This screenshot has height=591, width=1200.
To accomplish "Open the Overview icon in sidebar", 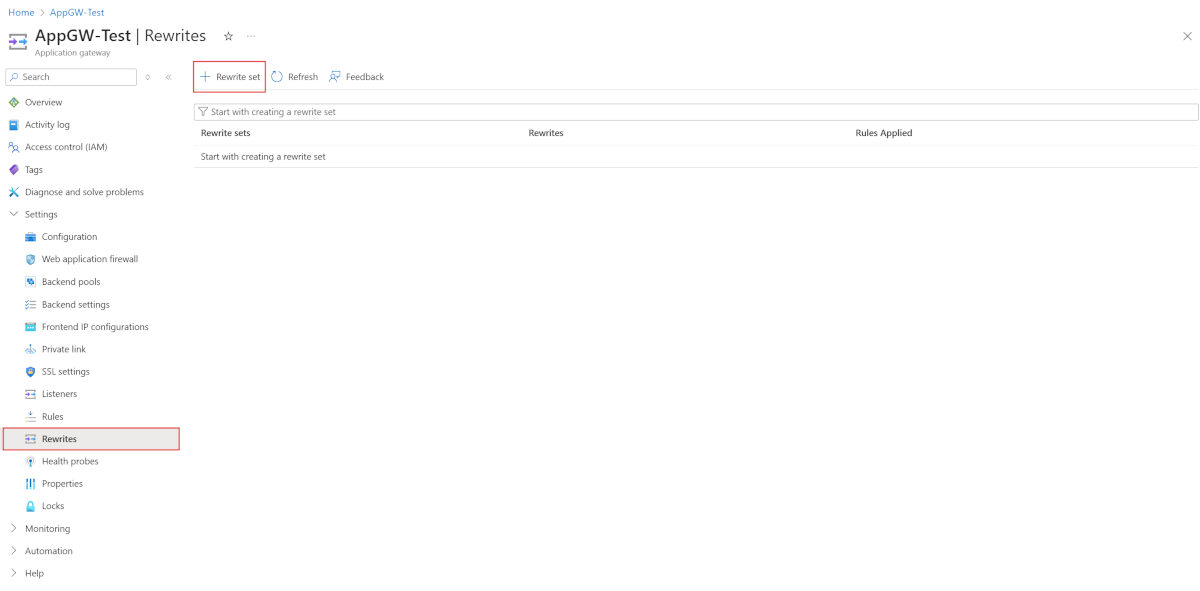I will point(14,102).
